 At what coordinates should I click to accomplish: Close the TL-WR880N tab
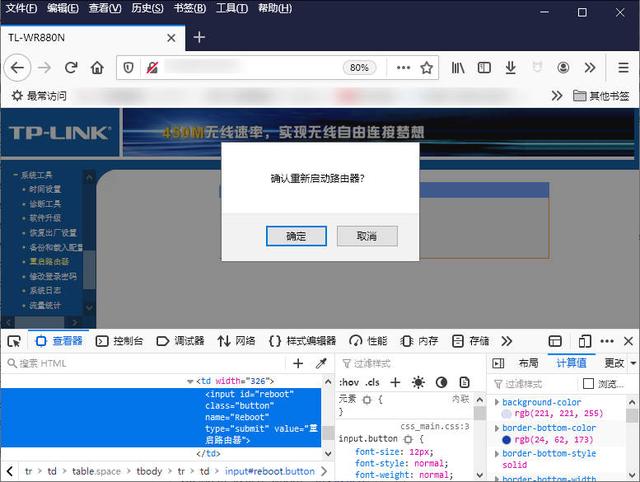[171, 38]
